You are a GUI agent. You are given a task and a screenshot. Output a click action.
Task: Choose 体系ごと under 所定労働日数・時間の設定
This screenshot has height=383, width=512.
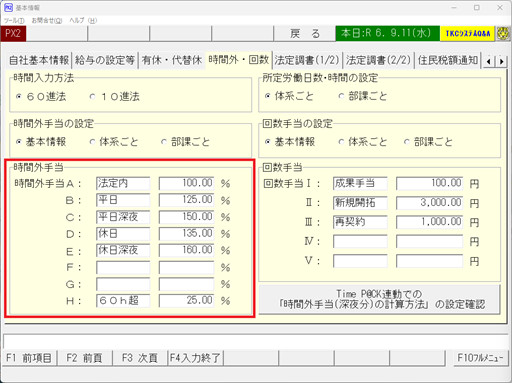(268, 96)
